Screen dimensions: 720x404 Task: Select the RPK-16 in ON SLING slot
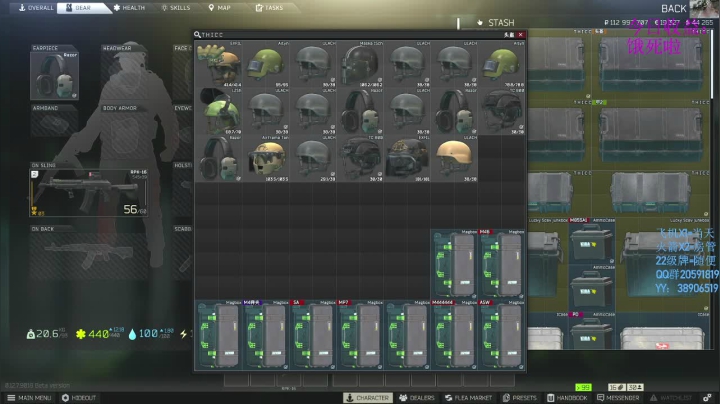tap(89, 193)
